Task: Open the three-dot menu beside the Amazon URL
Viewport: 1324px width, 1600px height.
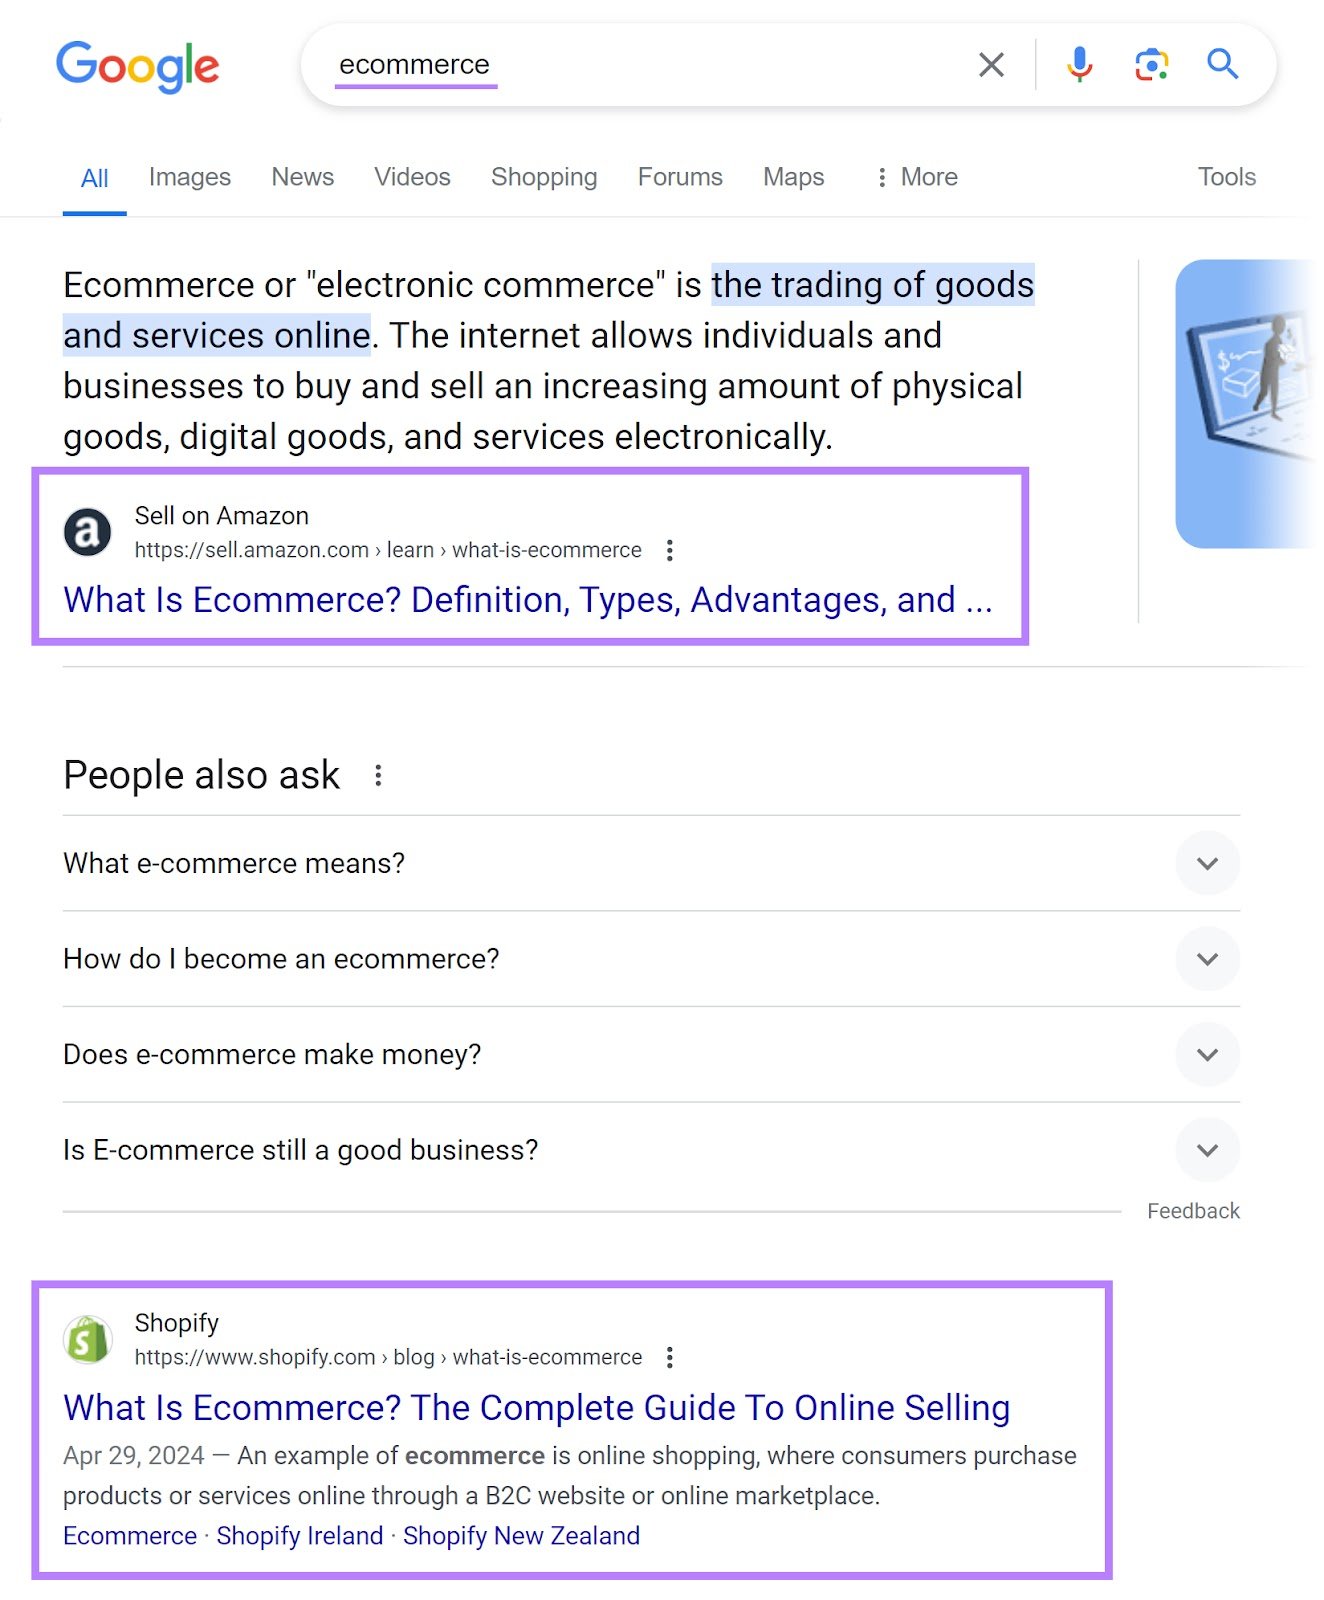Action: tap(670, 550)
